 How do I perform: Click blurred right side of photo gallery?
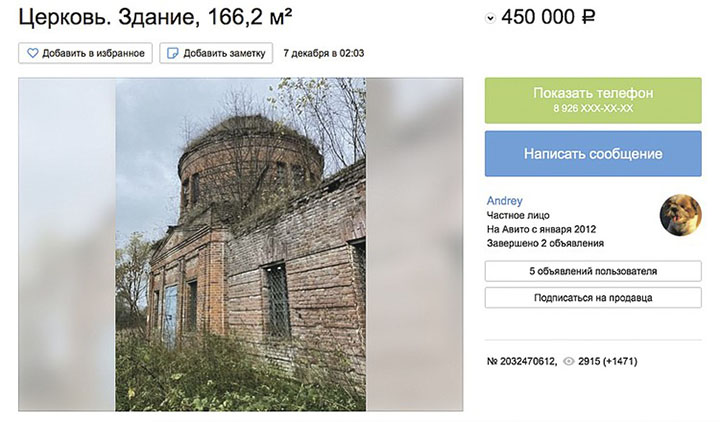pos(414,244)
